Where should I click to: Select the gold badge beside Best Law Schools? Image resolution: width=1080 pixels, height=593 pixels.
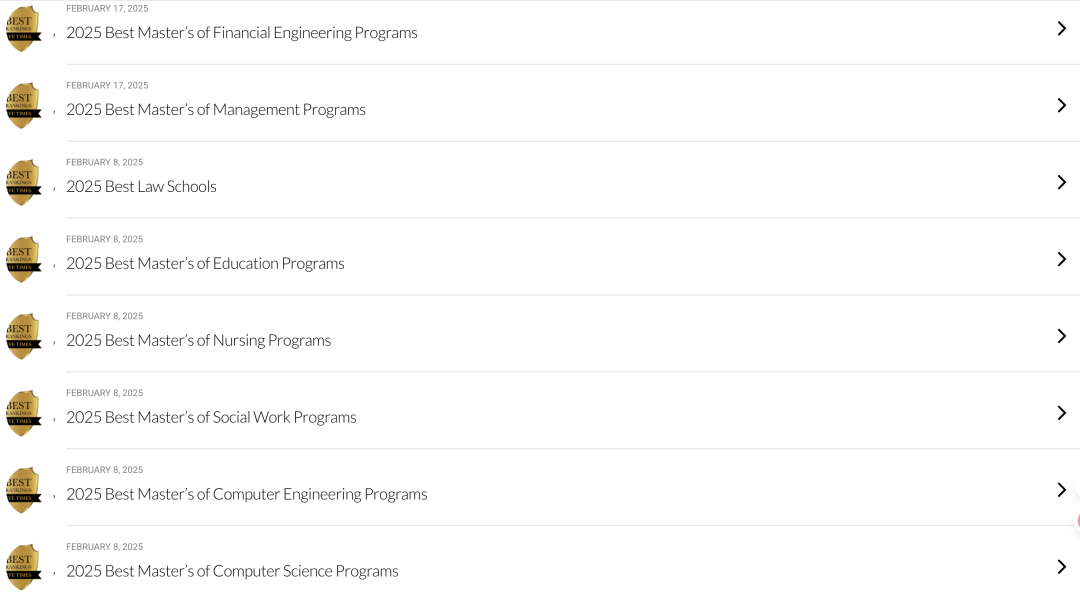(23, 183)
